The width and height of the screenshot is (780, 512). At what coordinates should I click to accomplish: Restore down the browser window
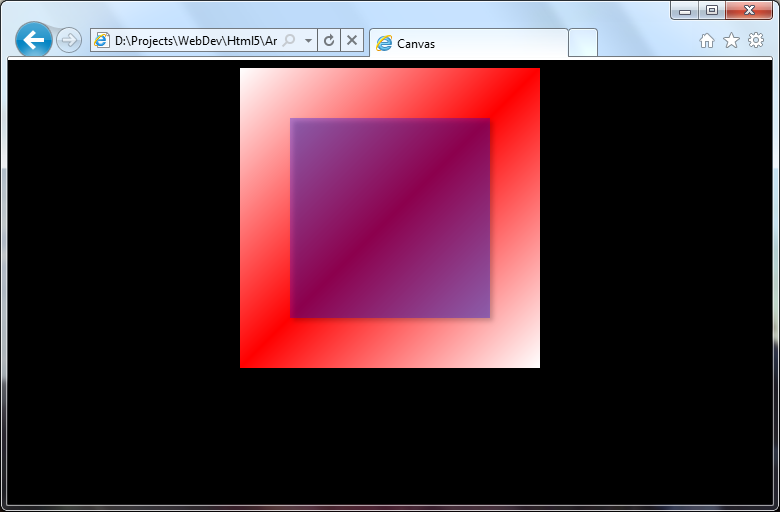click(x=712, y=10)
